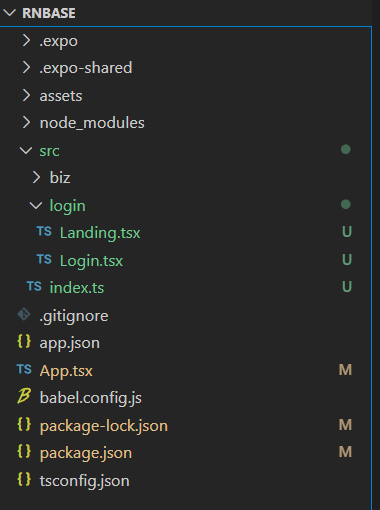
Task: Select the node_modules folder name
Action: pos(92,123)
